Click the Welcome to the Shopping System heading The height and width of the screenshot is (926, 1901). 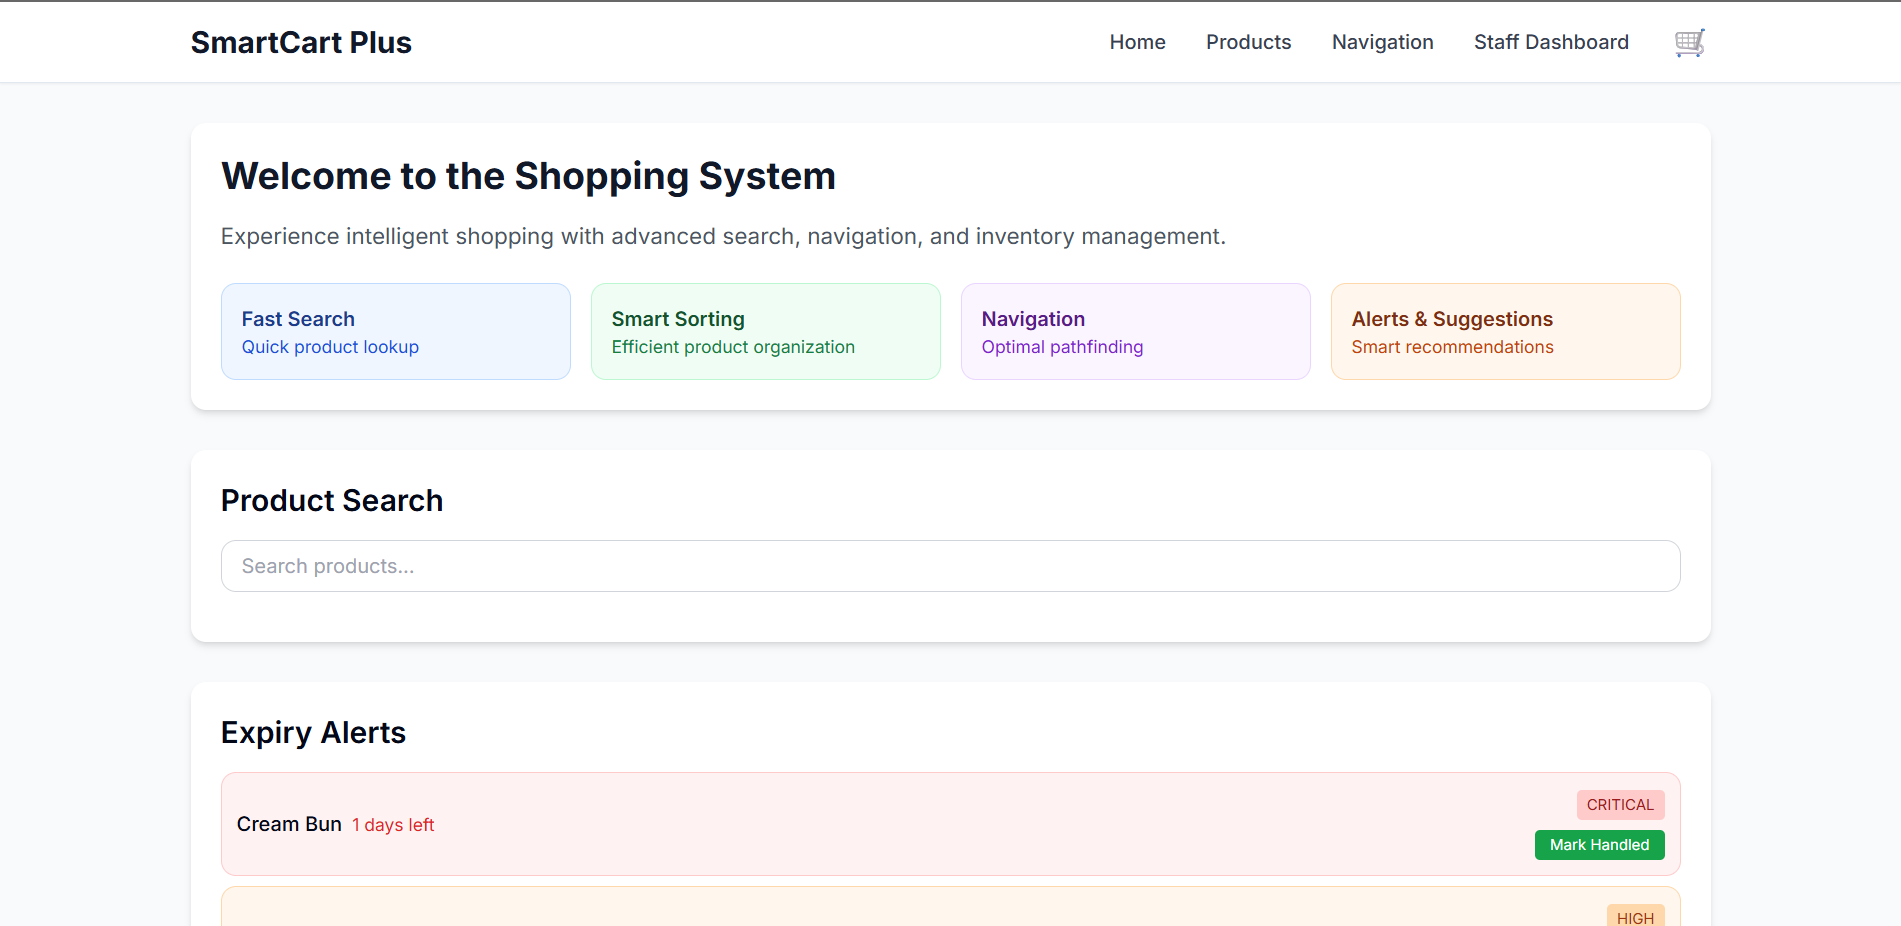[x=528, y=176]
